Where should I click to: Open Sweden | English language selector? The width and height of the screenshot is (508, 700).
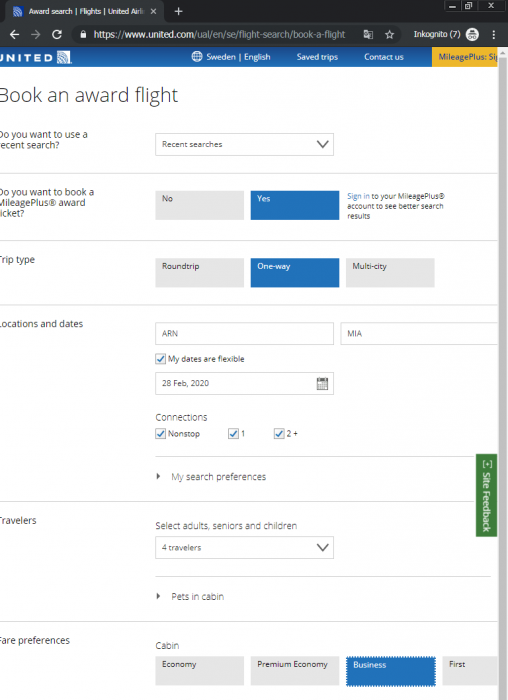coord(231,57)
